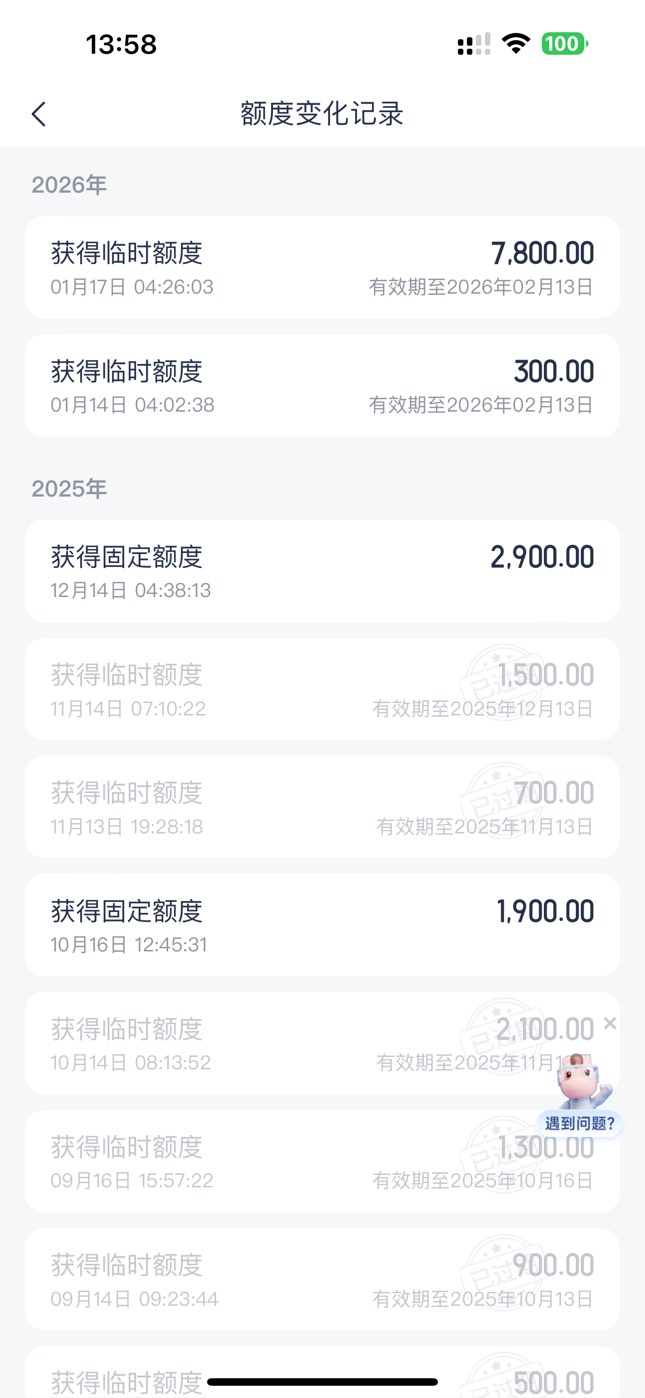This screenshot has width=645, height=1398.
Task: Tap the expired 700.00 quota record
Action: (x=322, y=807)
